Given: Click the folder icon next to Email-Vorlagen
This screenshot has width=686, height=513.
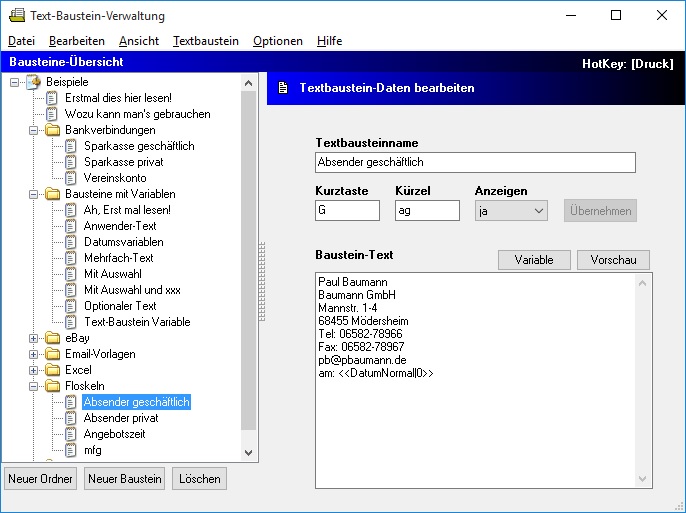Looking at the screenshot, I should click(52, 354).
